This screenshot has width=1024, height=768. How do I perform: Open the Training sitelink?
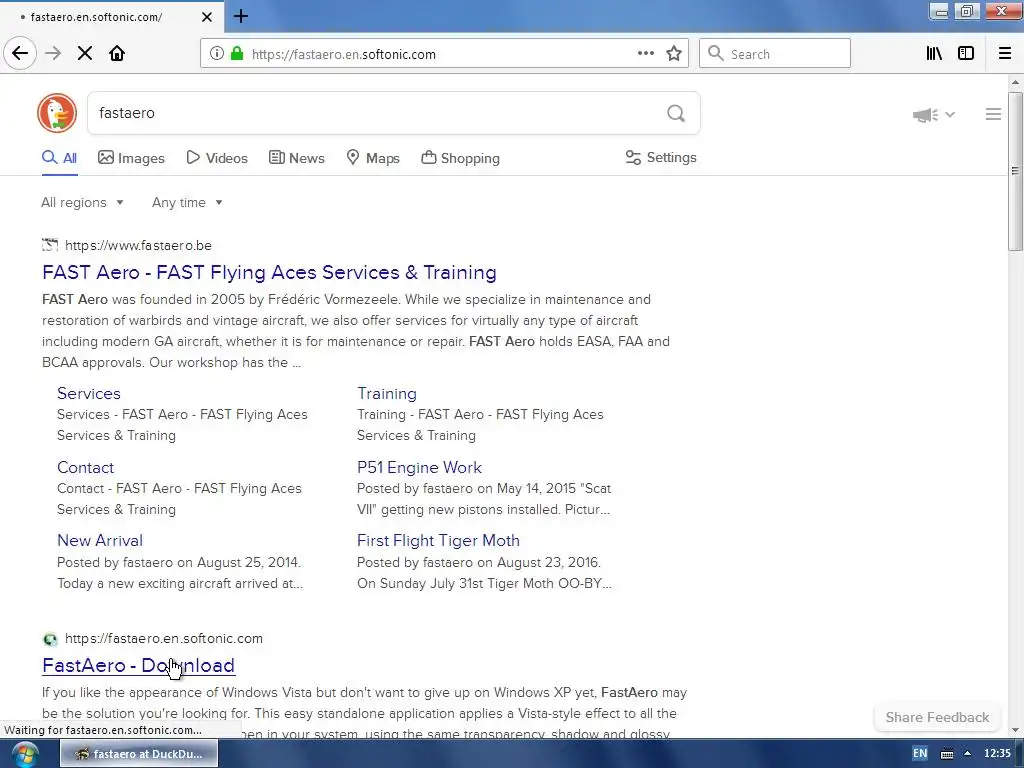(x=387, y=393)
